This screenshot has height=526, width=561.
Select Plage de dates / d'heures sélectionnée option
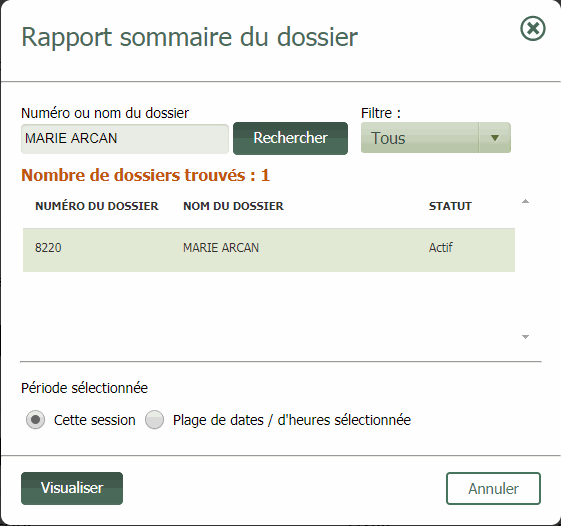pyautogui.click(x=155, y=420)
